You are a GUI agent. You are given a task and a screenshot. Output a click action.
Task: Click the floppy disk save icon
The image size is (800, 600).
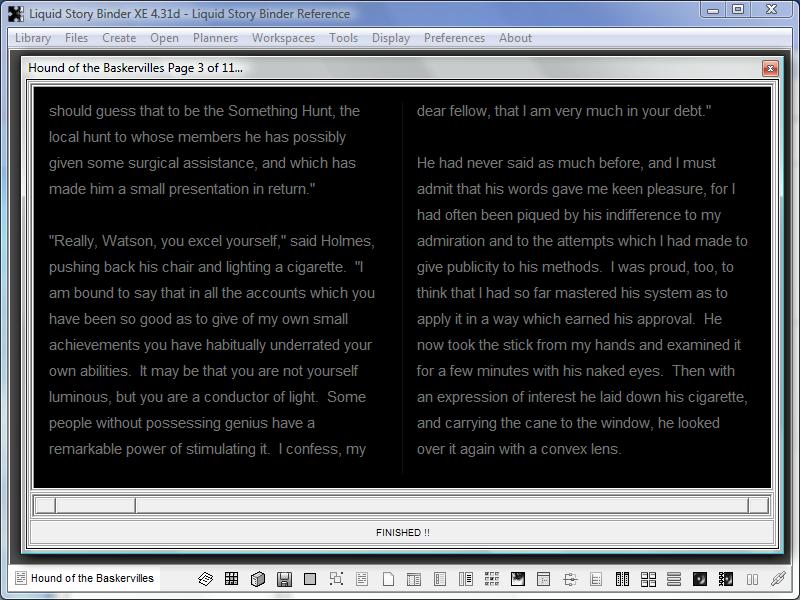(x=284, y=579)
